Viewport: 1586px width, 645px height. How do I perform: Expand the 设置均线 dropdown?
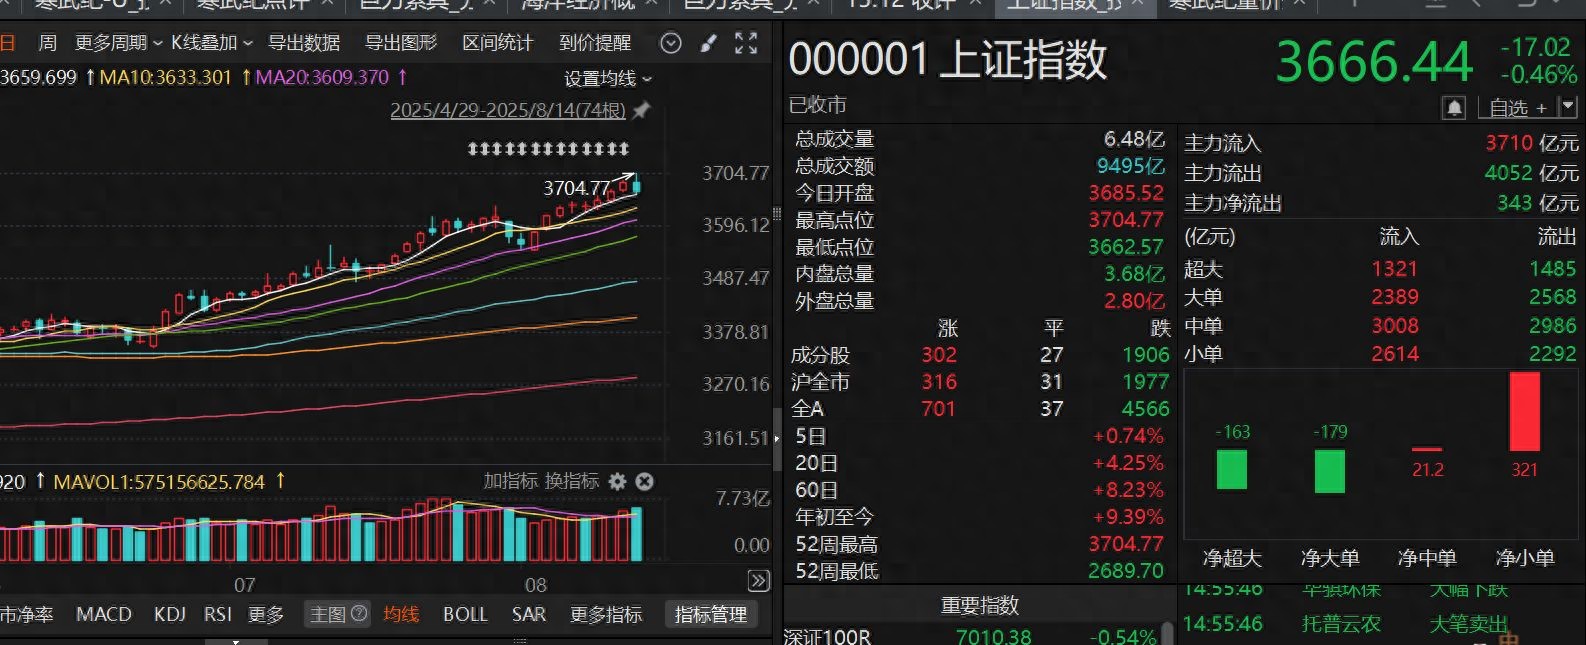(x=607, y=78)
